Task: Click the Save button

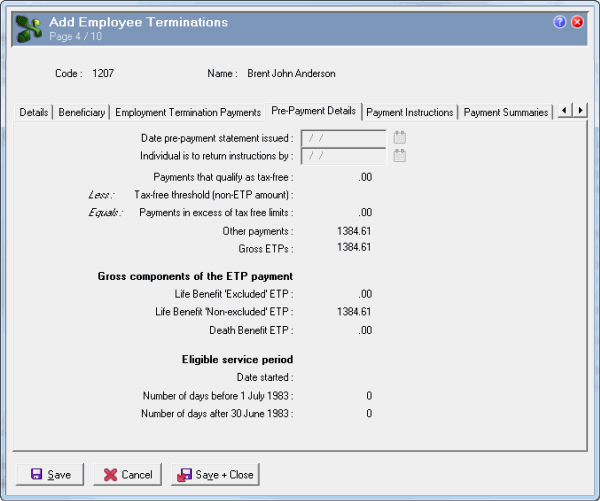Action: click(50, 475)
